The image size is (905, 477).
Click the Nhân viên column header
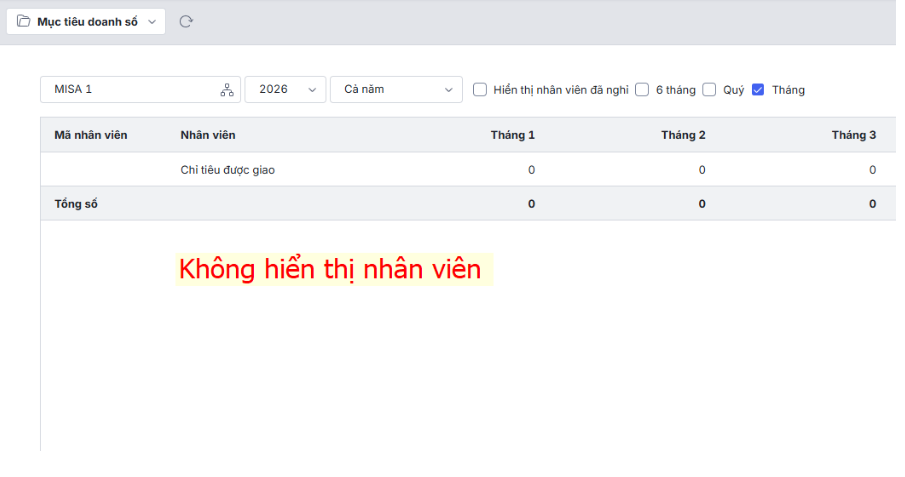[x=208, y=135]
